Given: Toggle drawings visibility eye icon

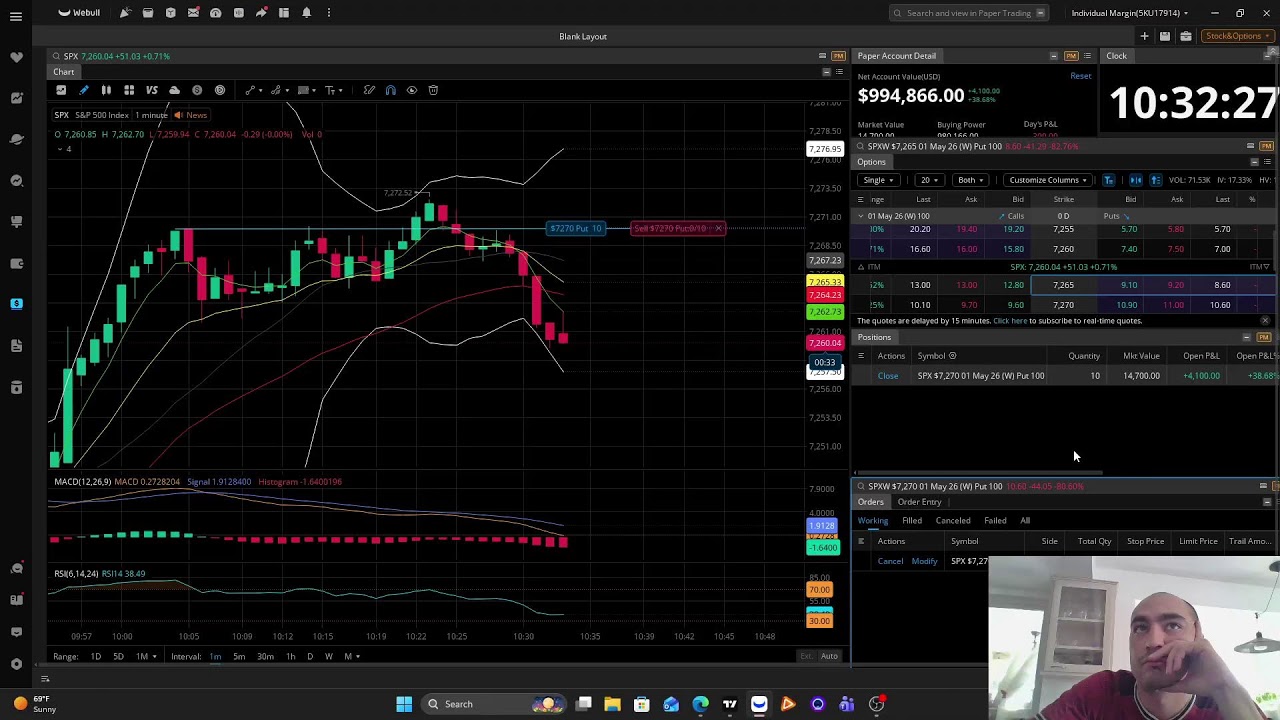Looking at the screenshot, I should point(411,90).
